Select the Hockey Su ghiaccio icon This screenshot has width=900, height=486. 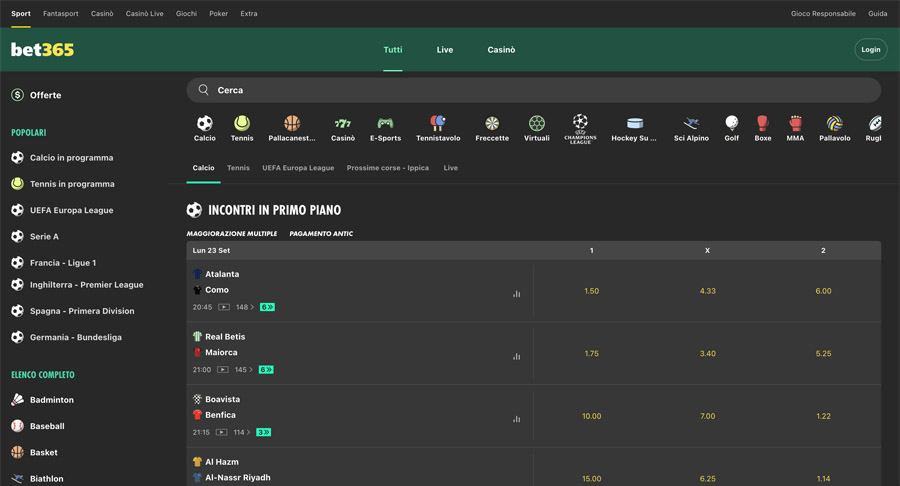pos(635,123)
